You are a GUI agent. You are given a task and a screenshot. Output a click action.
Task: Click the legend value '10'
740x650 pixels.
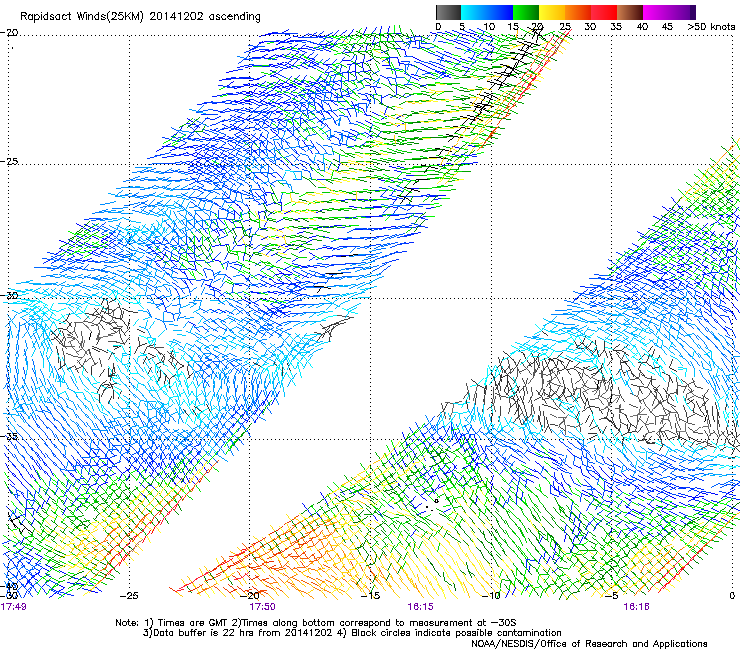coord(489,26)
